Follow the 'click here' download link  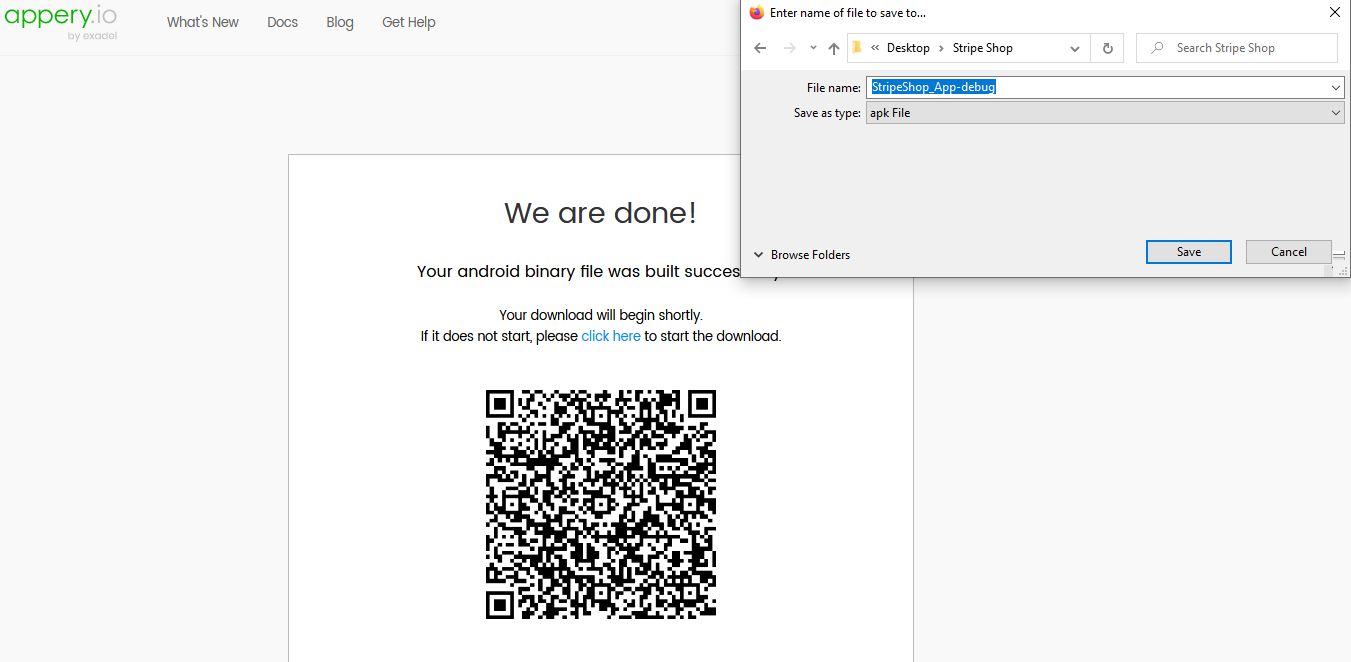point(611,336)
